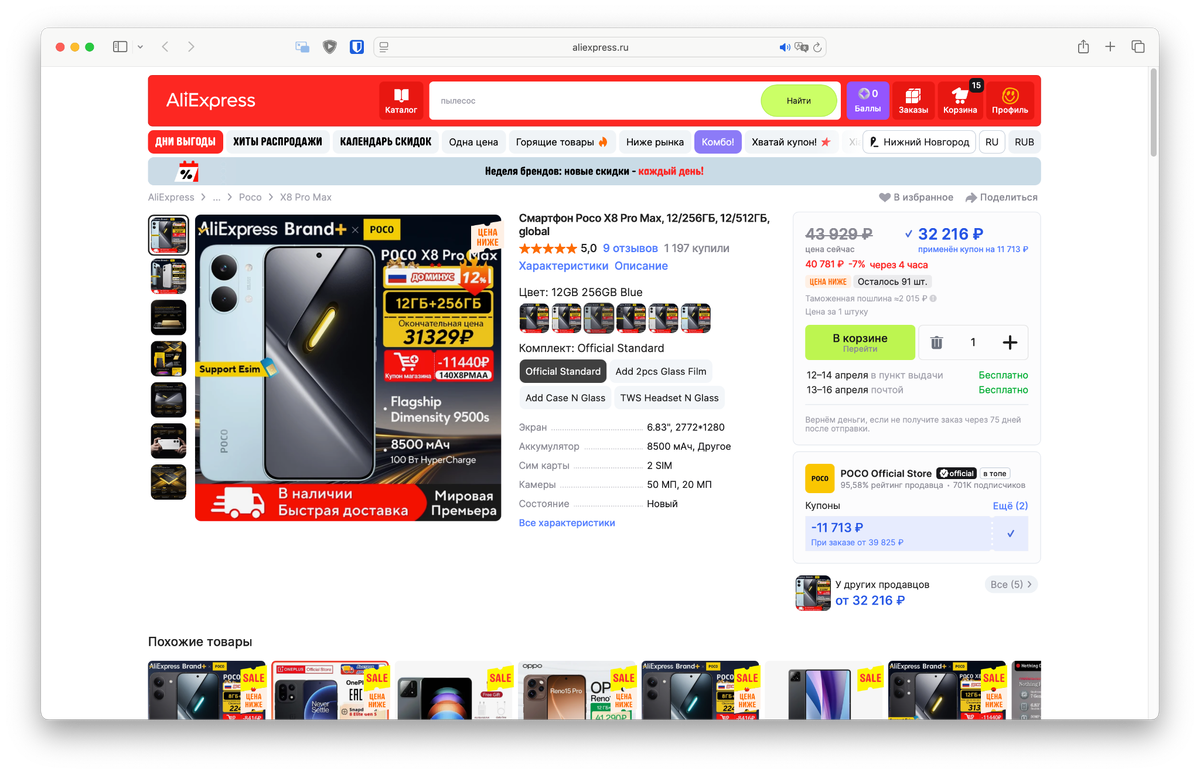Screen dimensions: 1200x774
Task: Open Ниже рынка tab
Action: pos(655,142)
